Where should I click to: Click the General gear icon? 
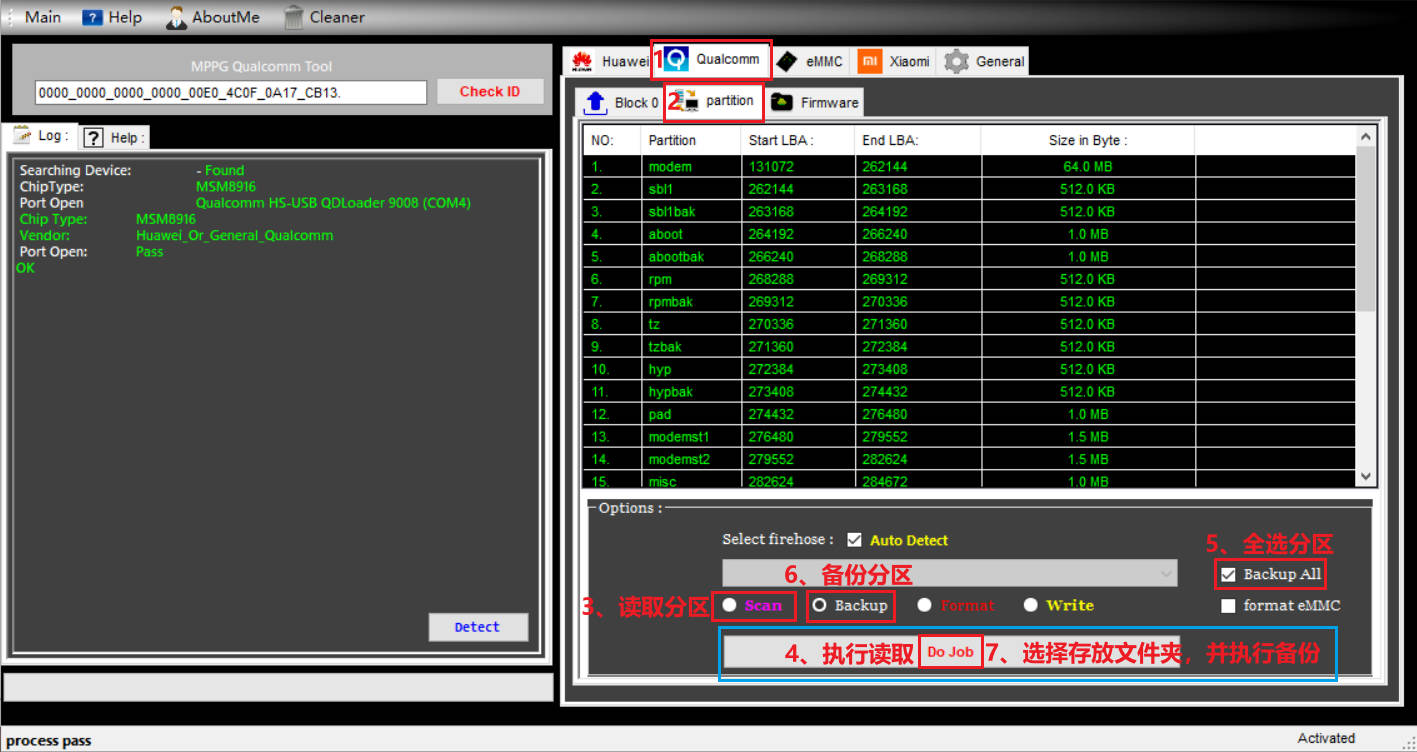coord(957,62)
